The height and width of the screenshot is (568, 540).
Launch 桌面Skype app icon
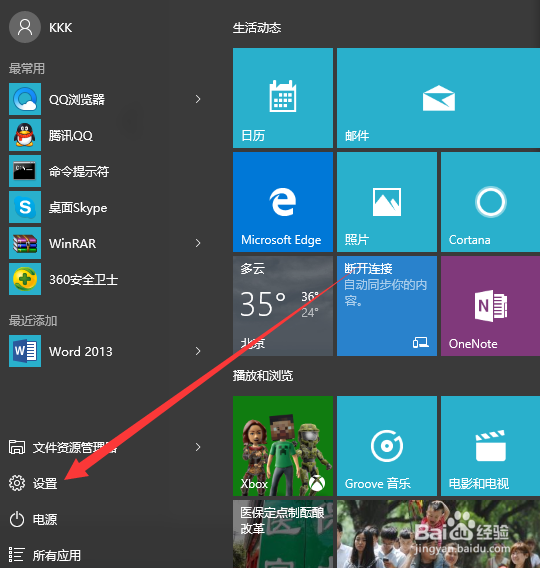25,207
